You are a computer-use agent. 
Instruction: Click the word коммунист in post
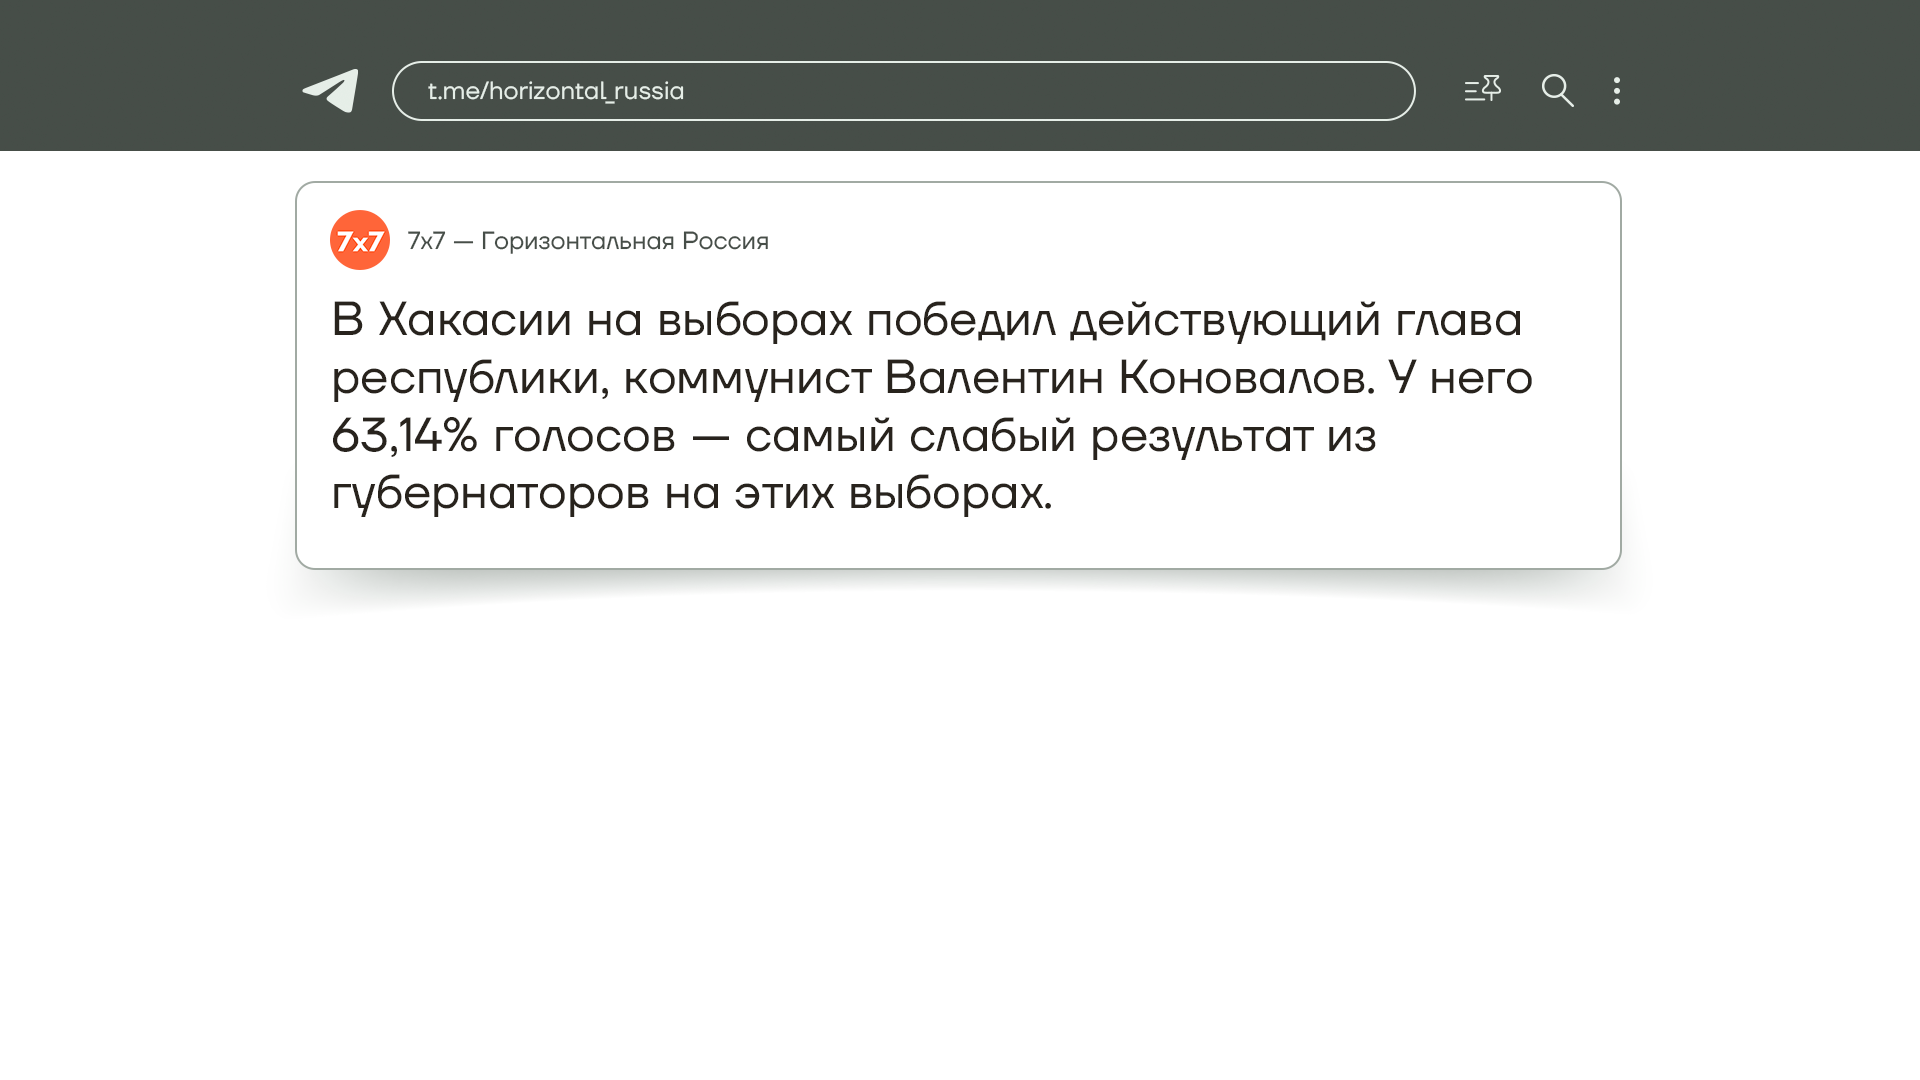(747, 378)
